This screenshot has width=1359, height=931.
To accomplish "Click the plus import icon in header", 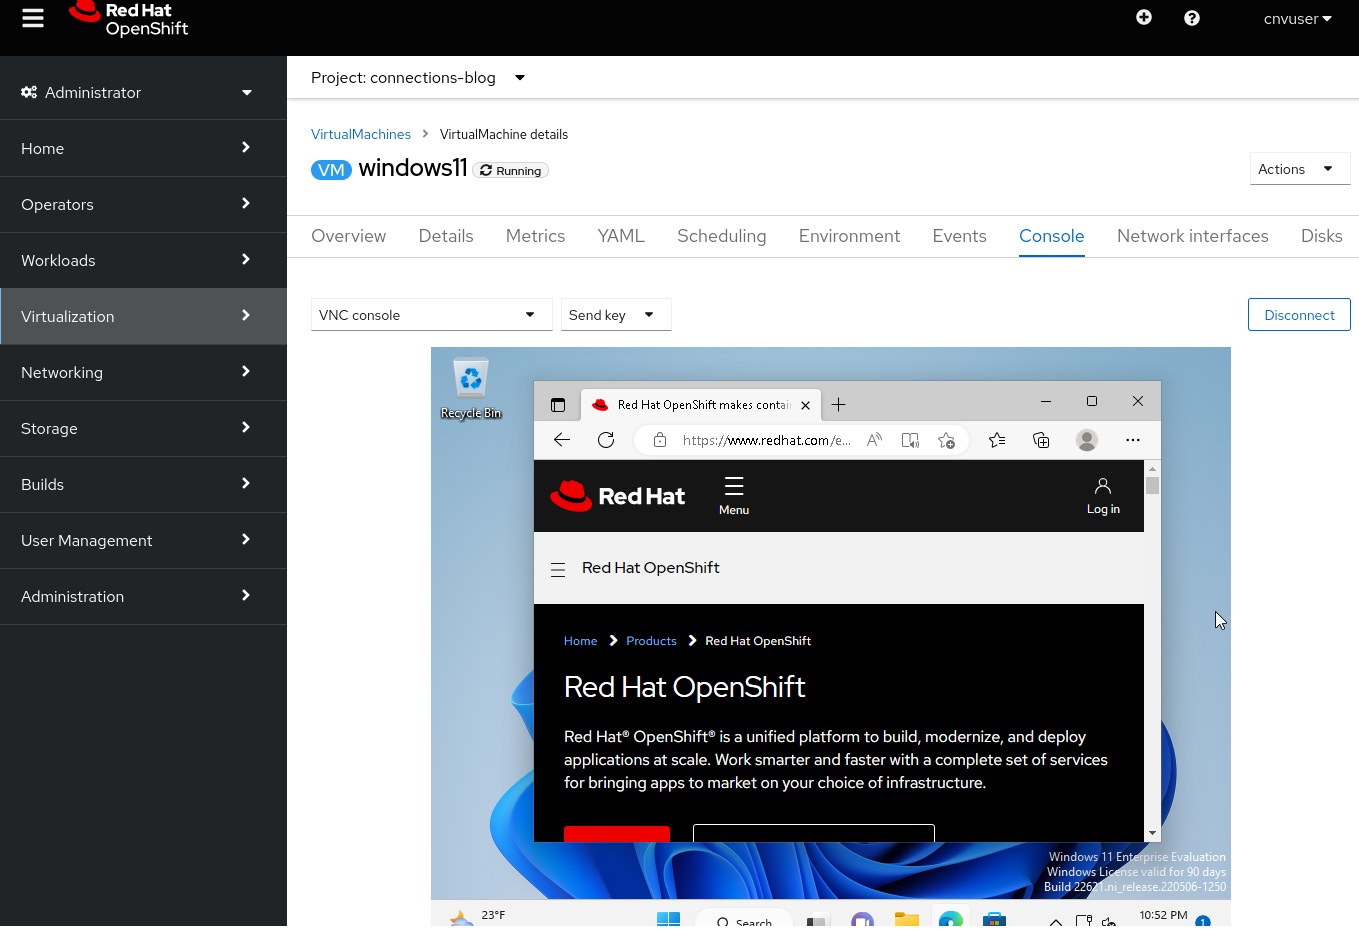I will click(x=1144, y=18).
